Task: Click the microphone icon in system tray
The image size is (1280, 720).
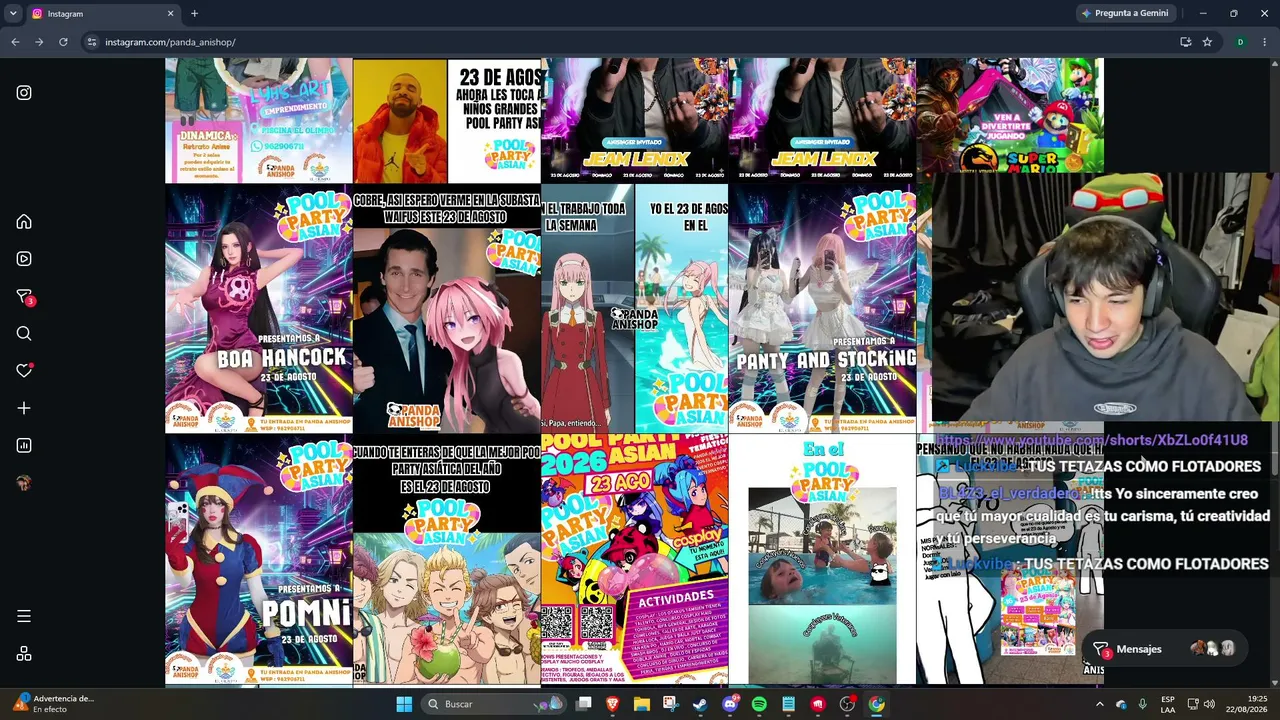Action: (1142, 704)
